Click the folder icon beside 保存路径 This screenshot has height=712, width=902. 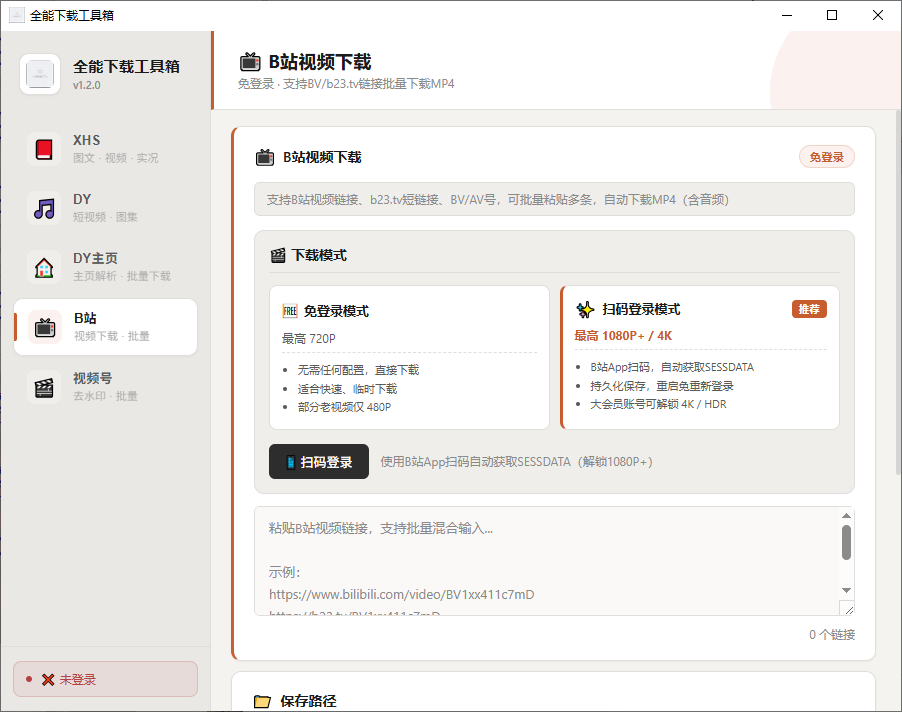tap(262, 701)
